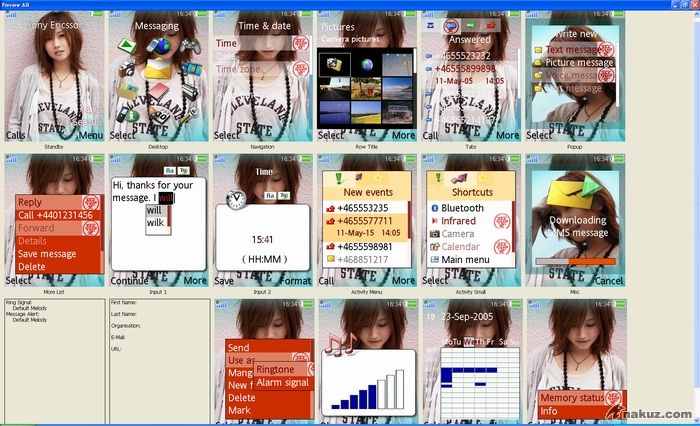Click the missed call icon beside +465553235
This screenshot has height=426, width=700.
[x=330, y=209]
